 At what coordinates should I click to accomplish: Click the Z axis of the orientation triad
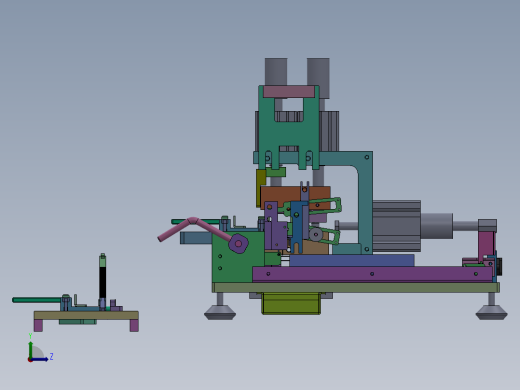40,359
